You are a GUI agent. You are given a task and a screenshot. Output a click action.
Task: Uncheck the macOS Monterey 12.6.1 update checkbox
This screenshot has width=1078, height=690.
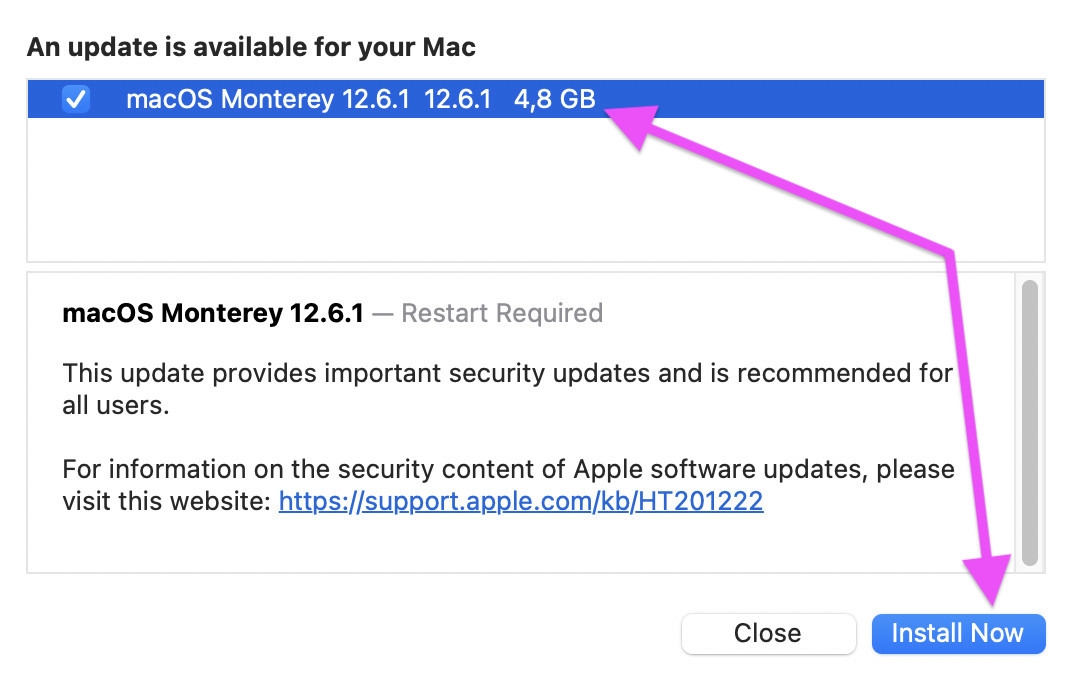pyautogui.click(x=76, y=99)
